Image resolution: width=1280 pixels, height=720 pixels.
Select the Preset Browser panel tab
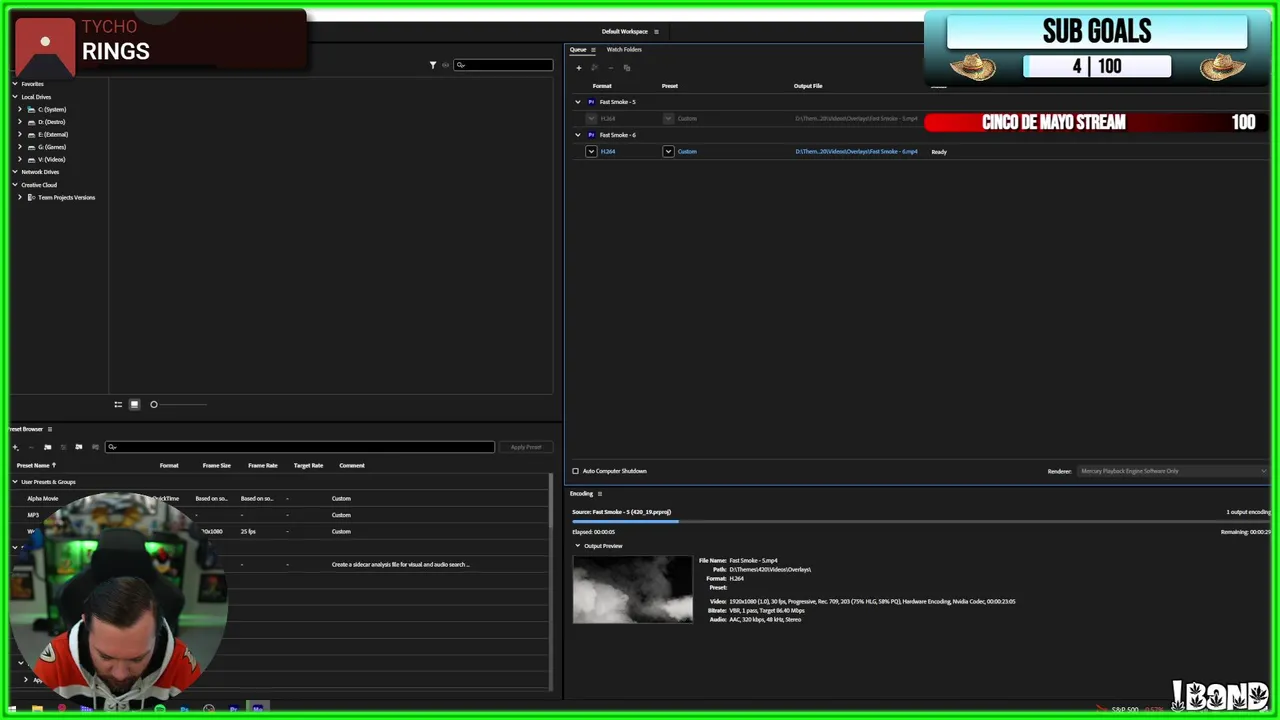(x=26, y=429)
